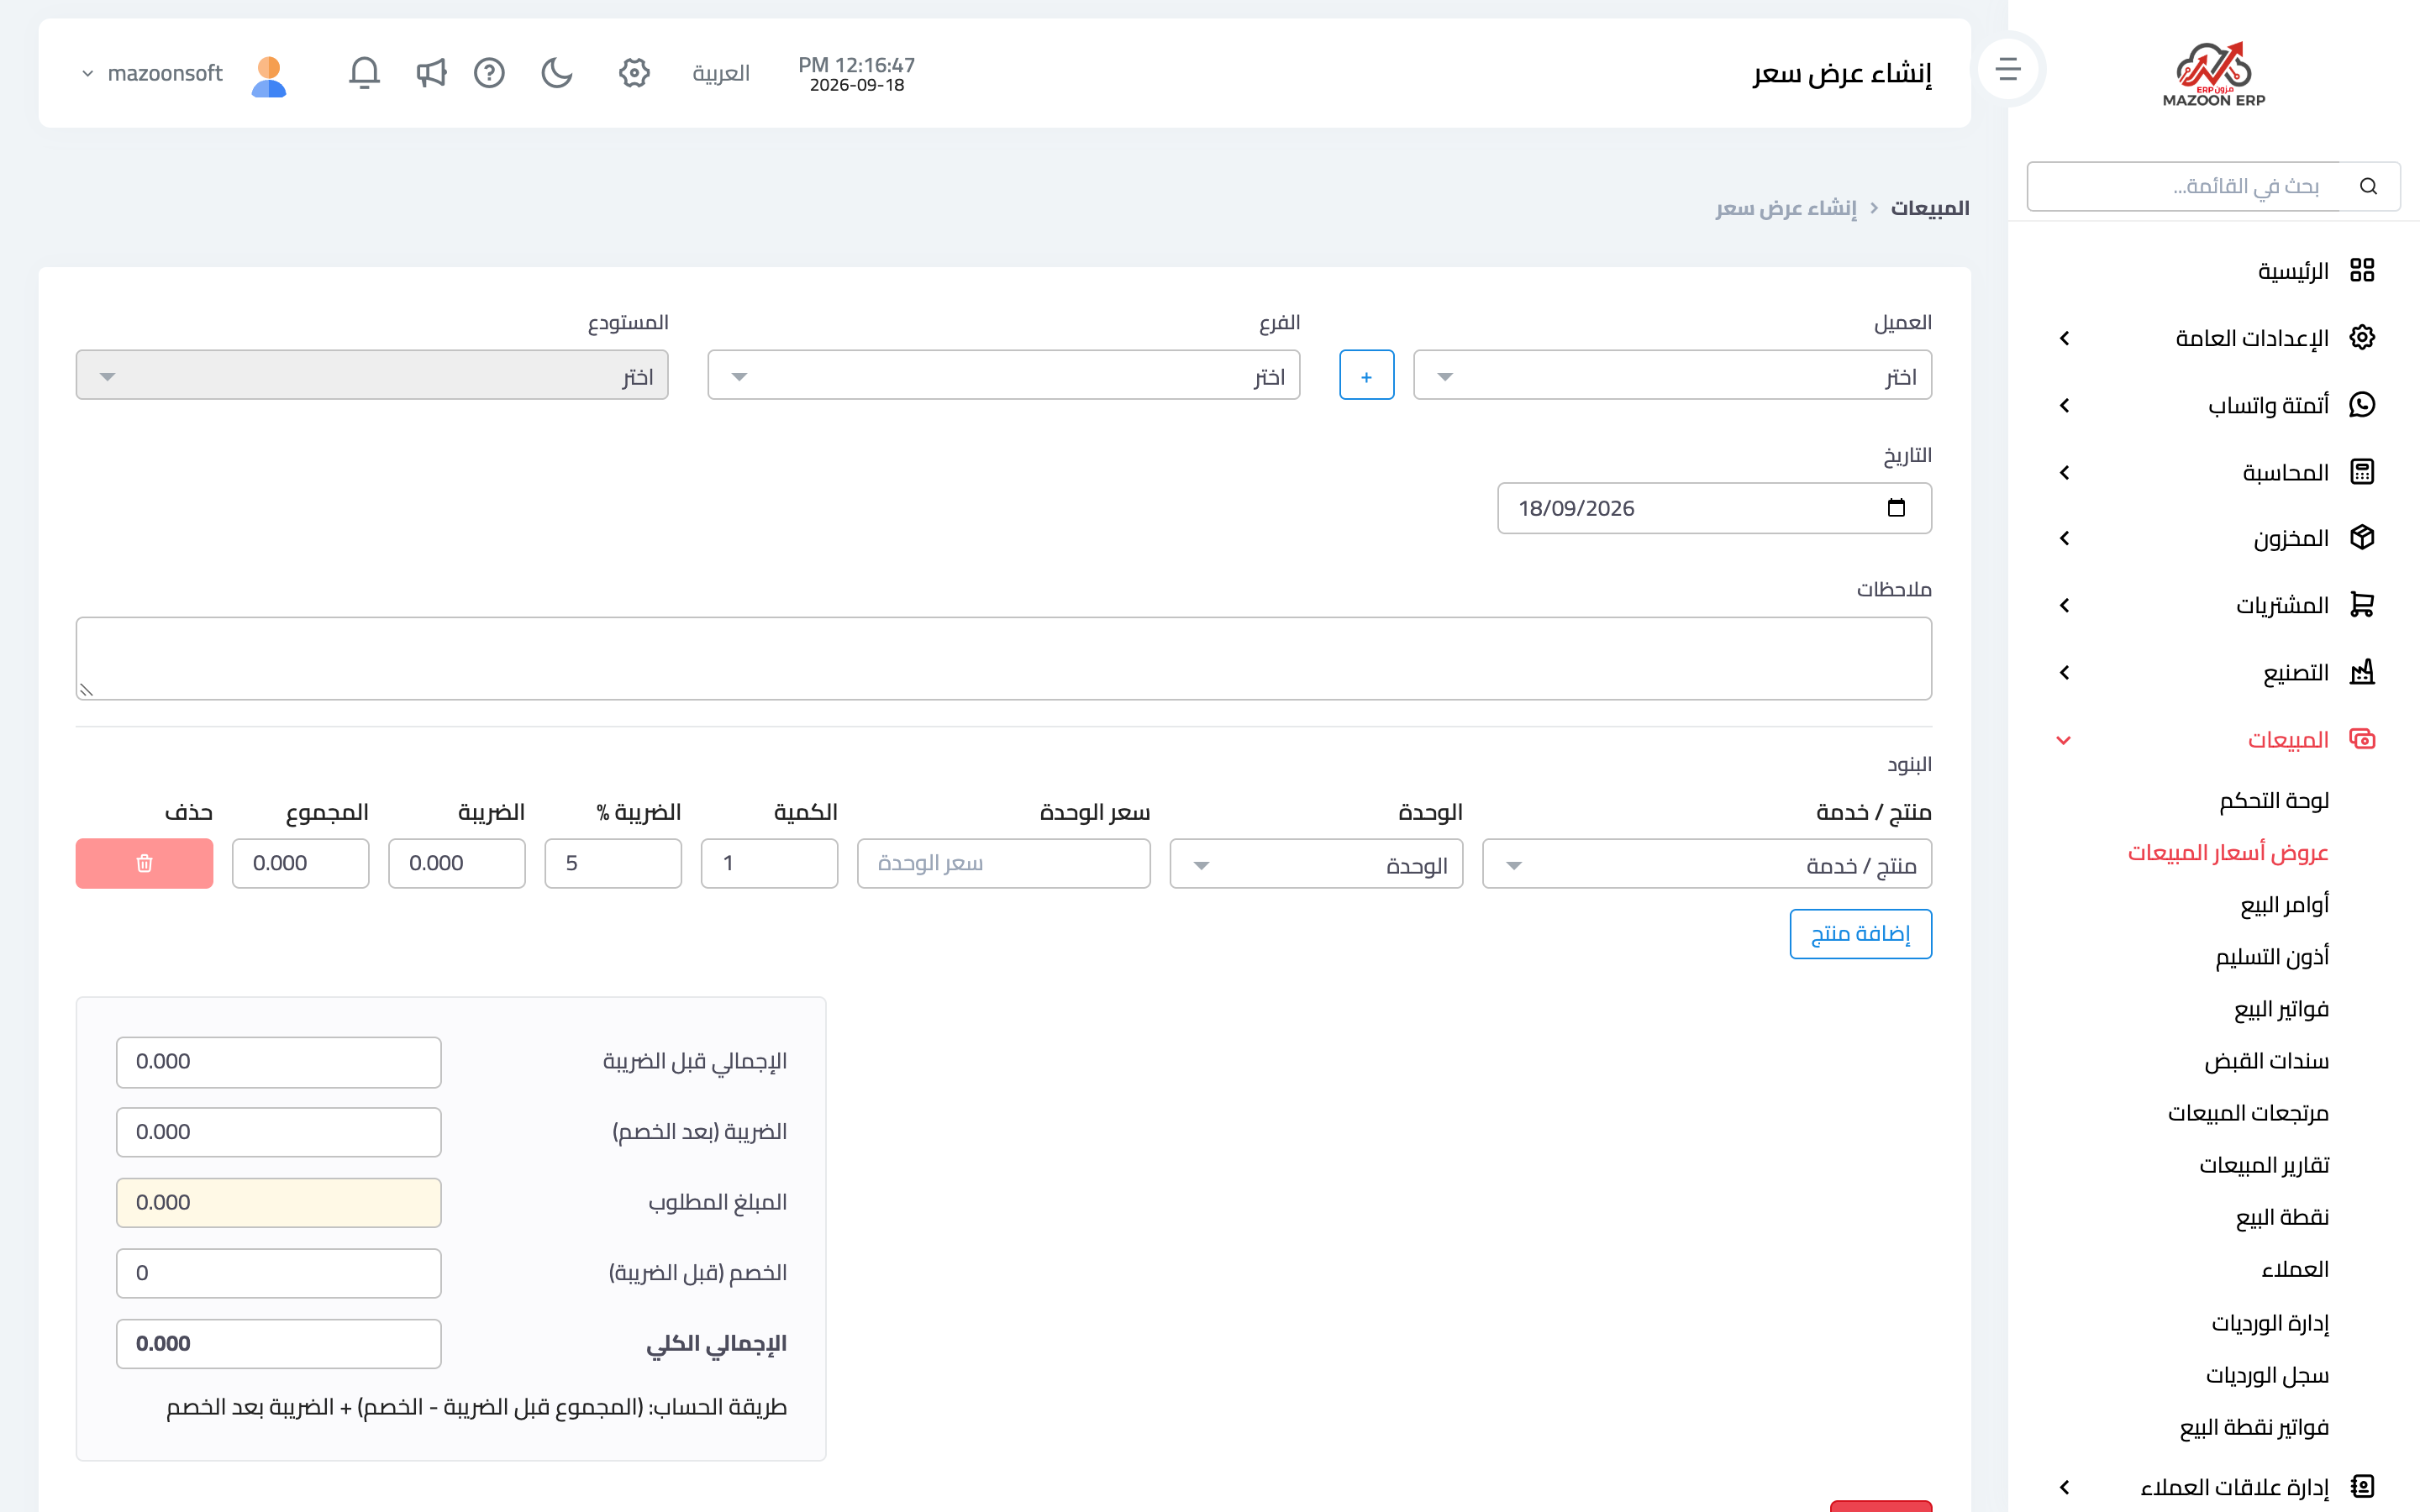Open نقطة البيع menu item
Screen dimensions: 2420x1512
coord(2282,1216)
